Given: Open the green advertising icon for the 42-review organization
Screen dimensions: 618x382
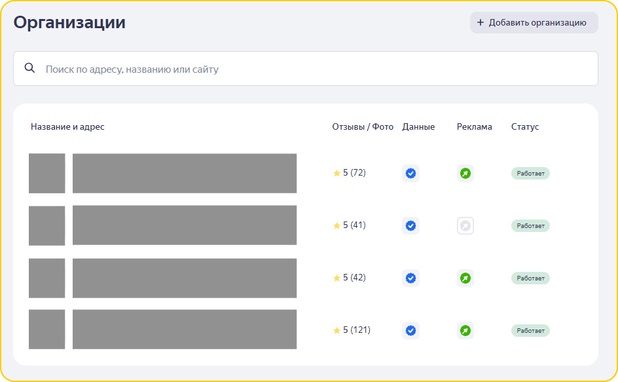Looking at the screenshot, I should point(465,278).
